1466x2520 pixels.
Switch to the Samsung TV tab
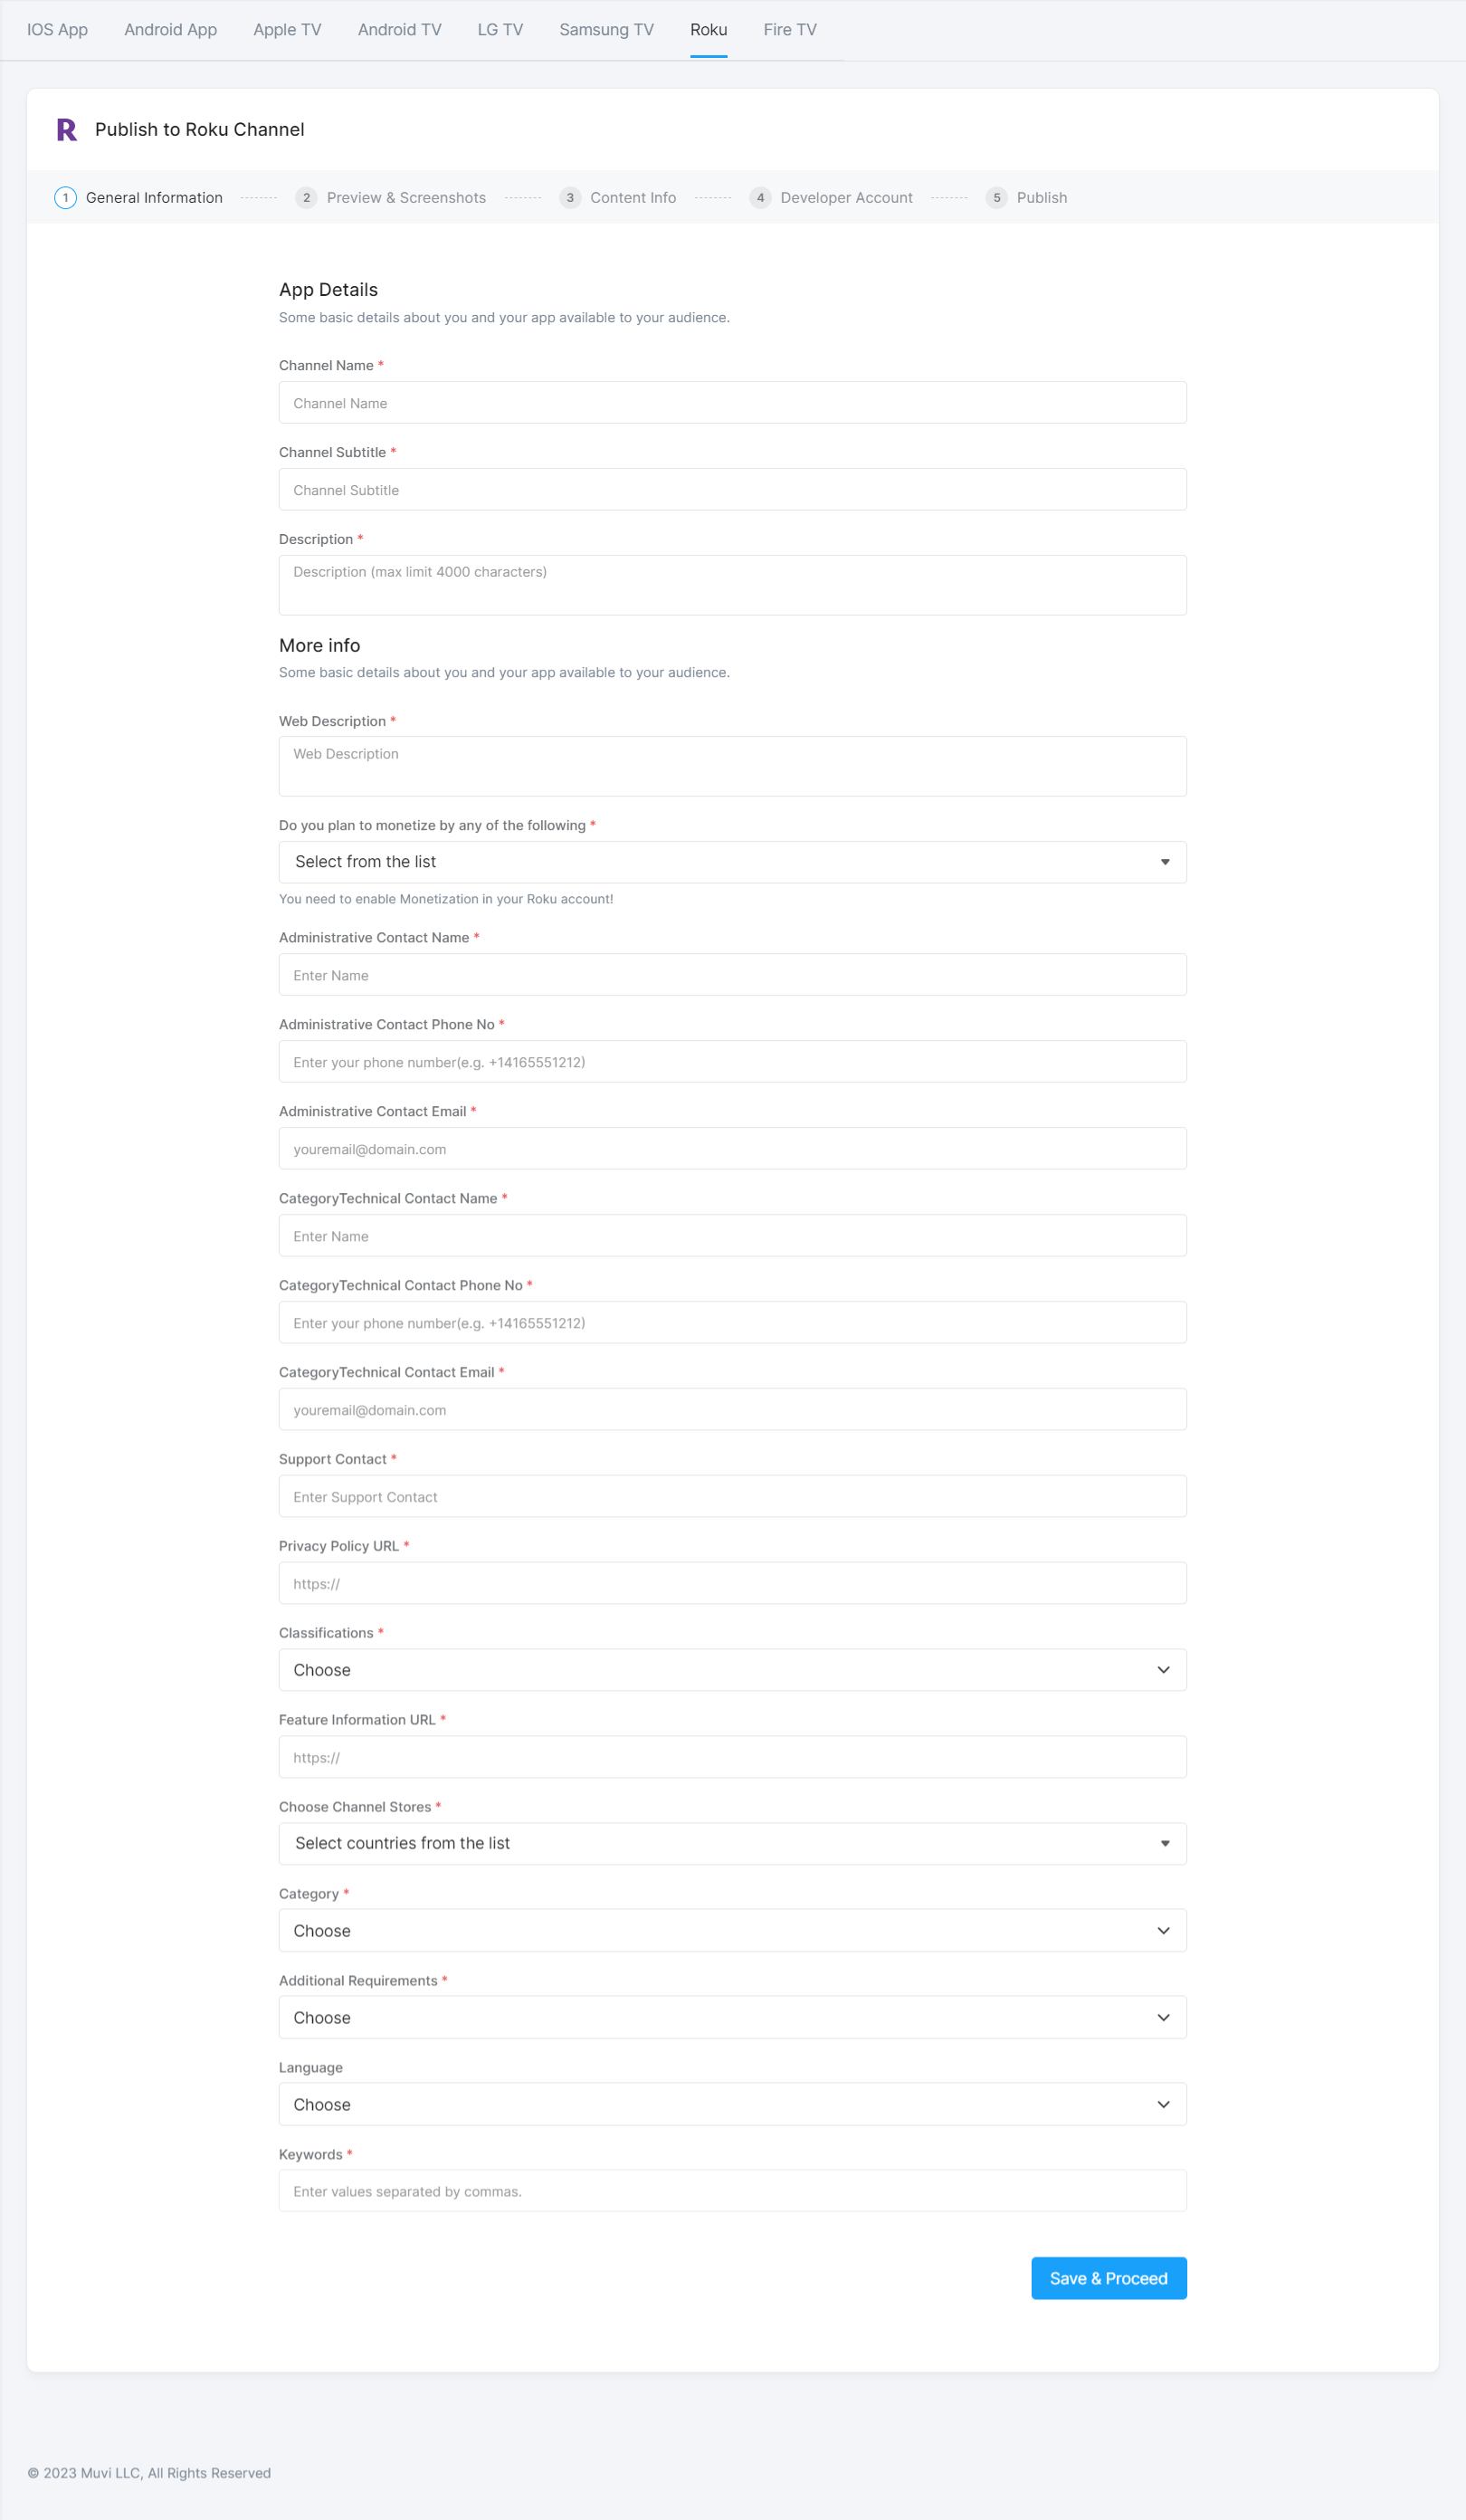tap(606, 30)
